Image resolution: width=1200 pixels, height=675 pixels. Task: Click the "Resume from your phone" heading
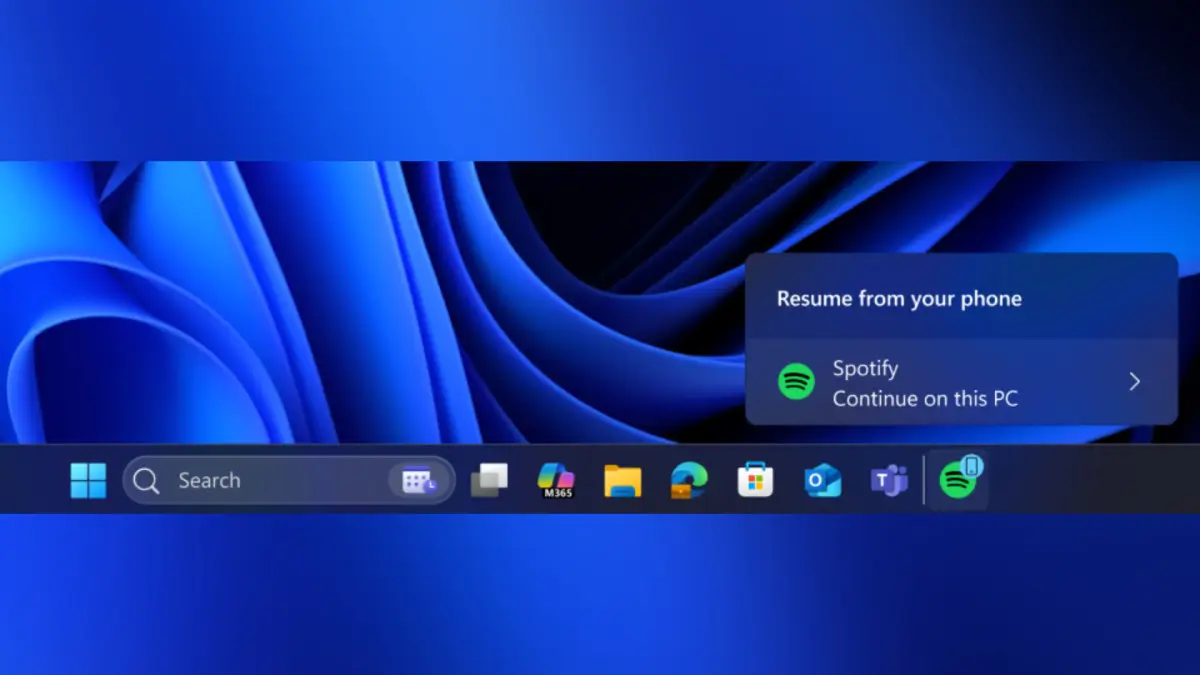(899, 299)
